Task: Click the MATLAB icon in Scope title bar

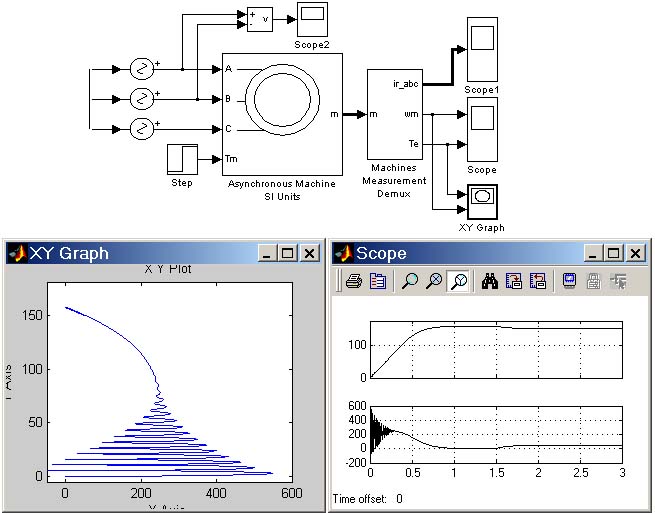Action: (x=343, y=253)
